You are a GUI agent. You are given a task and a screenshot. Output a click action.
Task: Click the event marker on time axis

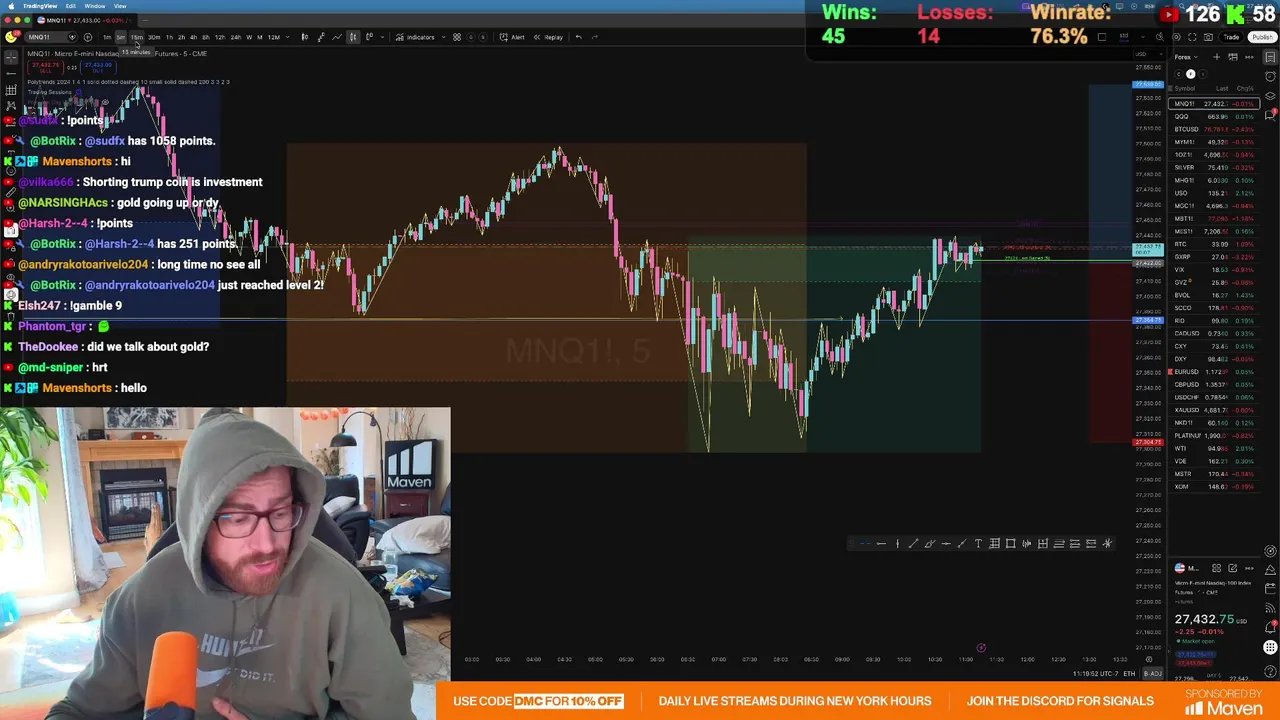pos(981,648)
